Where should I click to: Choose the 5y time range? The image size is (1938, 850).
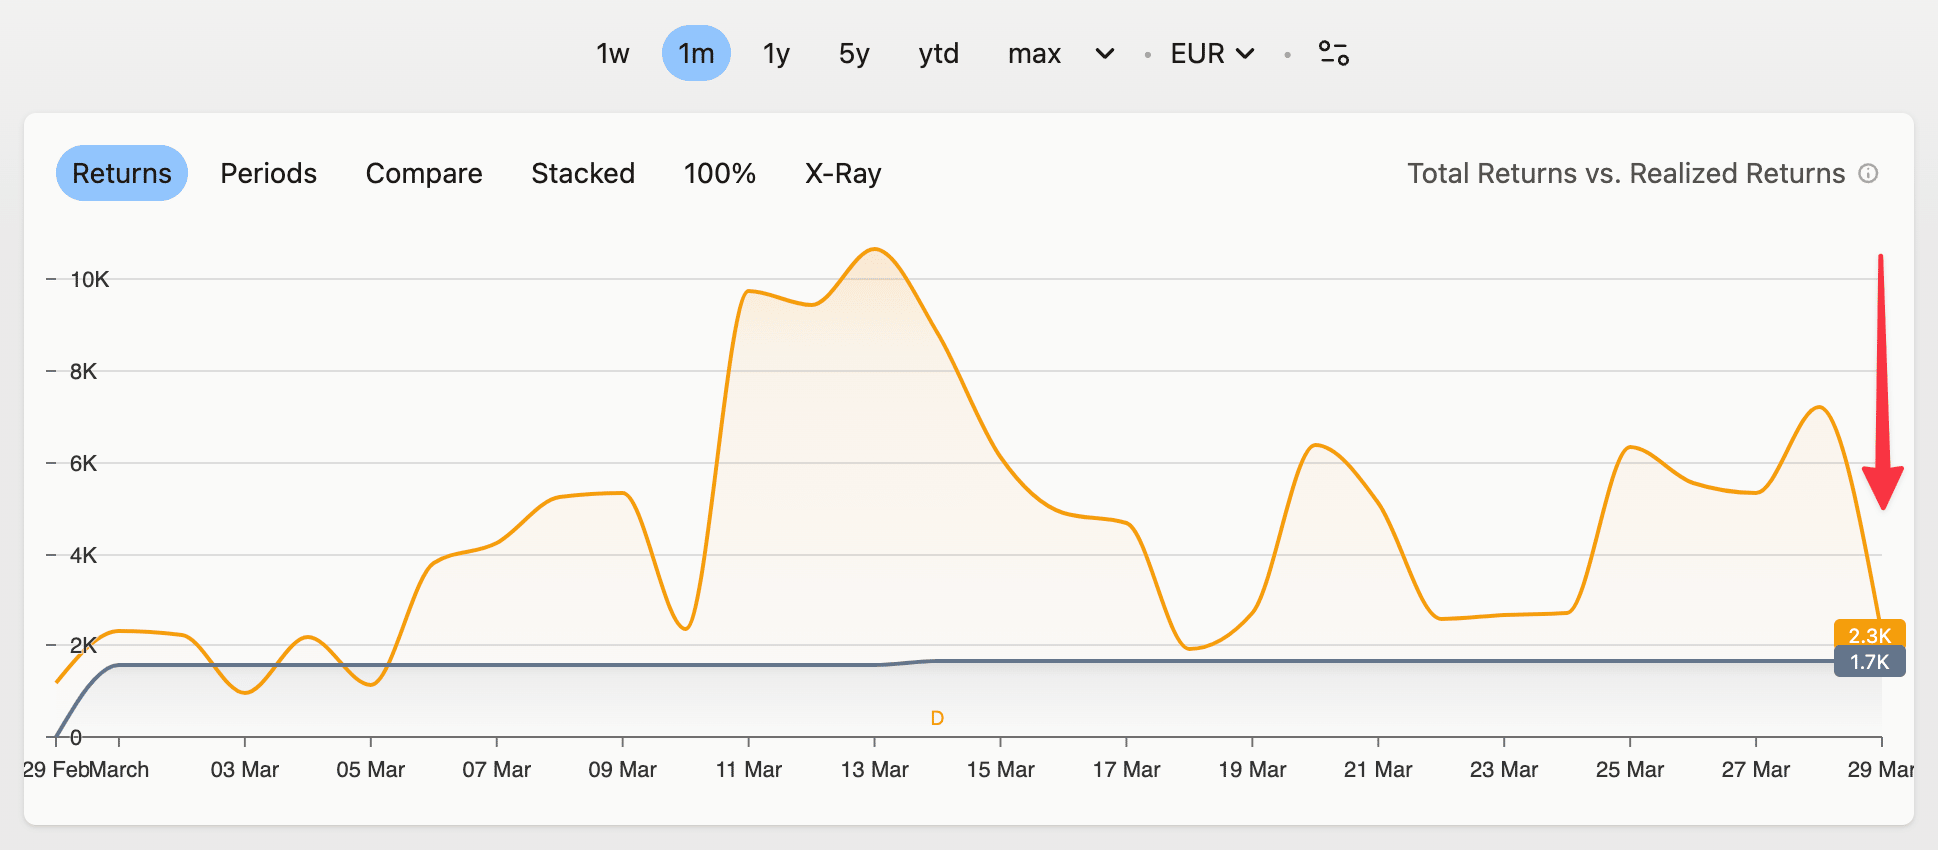coord(854,53)
